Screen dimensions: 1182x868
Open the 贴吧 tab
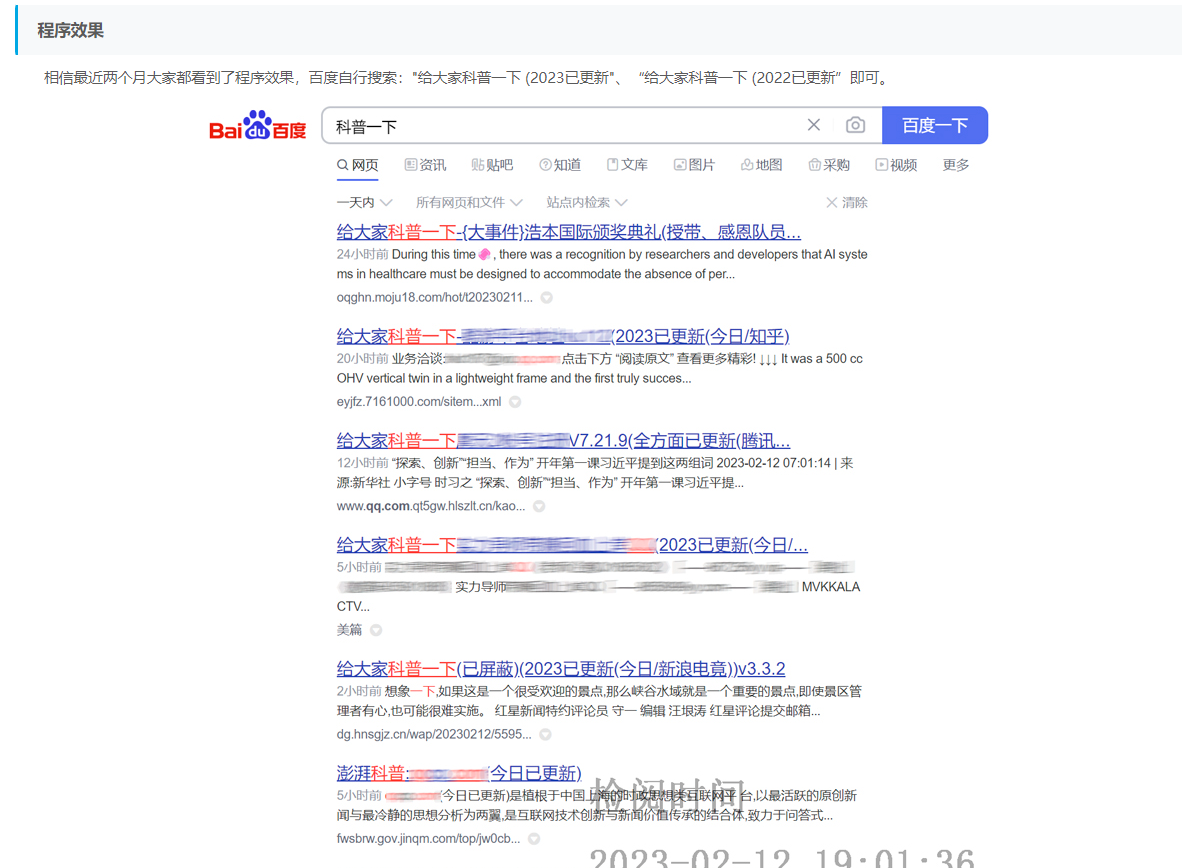pos(492,165)
